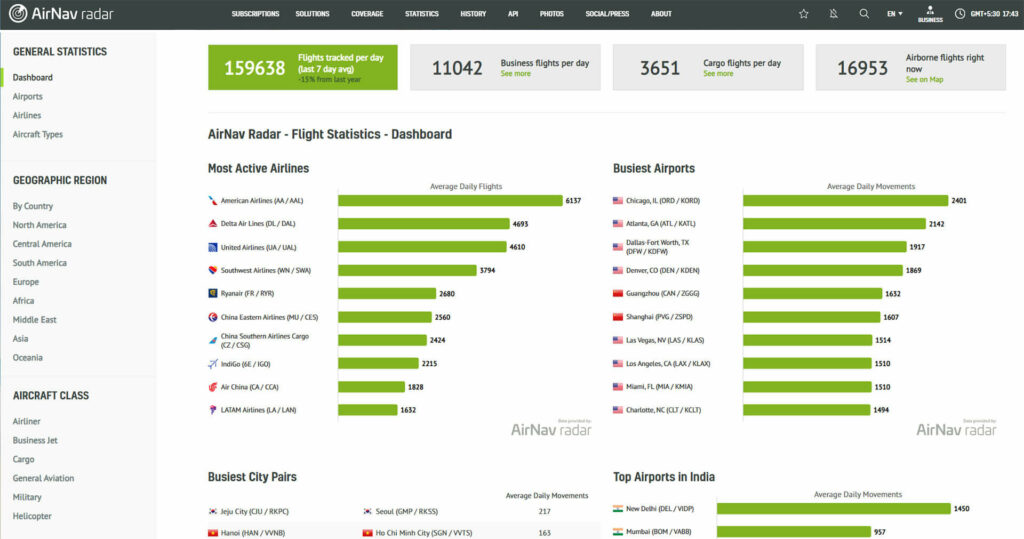This screenshot has width=1024, height=539.
Task: Click the muted notifications bell icon
Action: pyautogui.click(x=833, y=14)
